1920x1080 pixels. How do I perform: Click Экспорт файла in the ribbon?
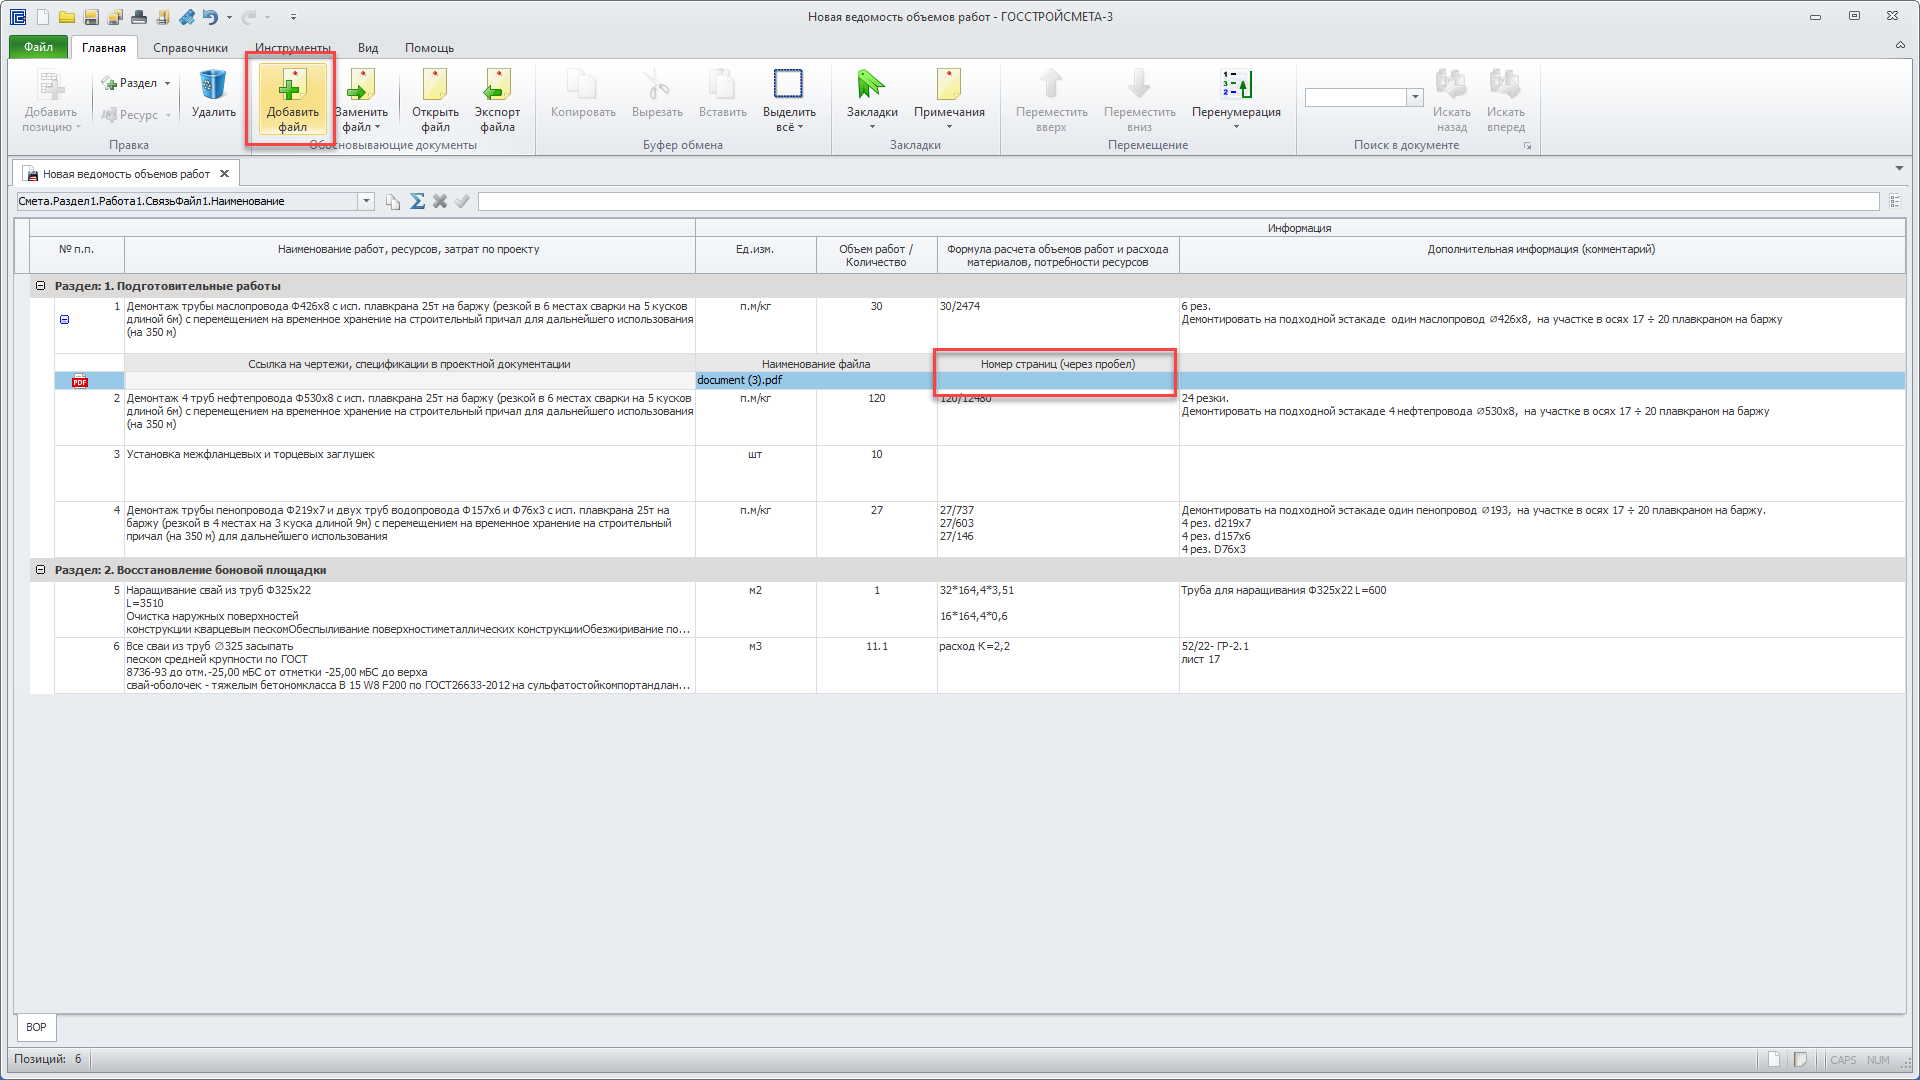(x=497, y=100)
